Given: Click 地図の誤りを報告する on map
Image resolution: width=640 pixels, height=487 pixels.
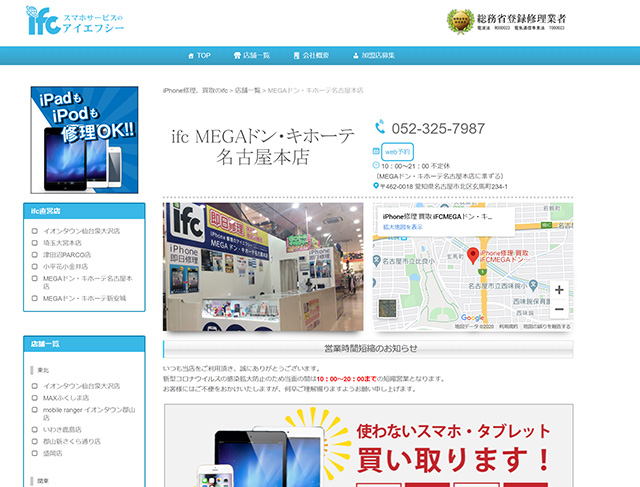Looking at the screenshot, I should pos(547,327).
